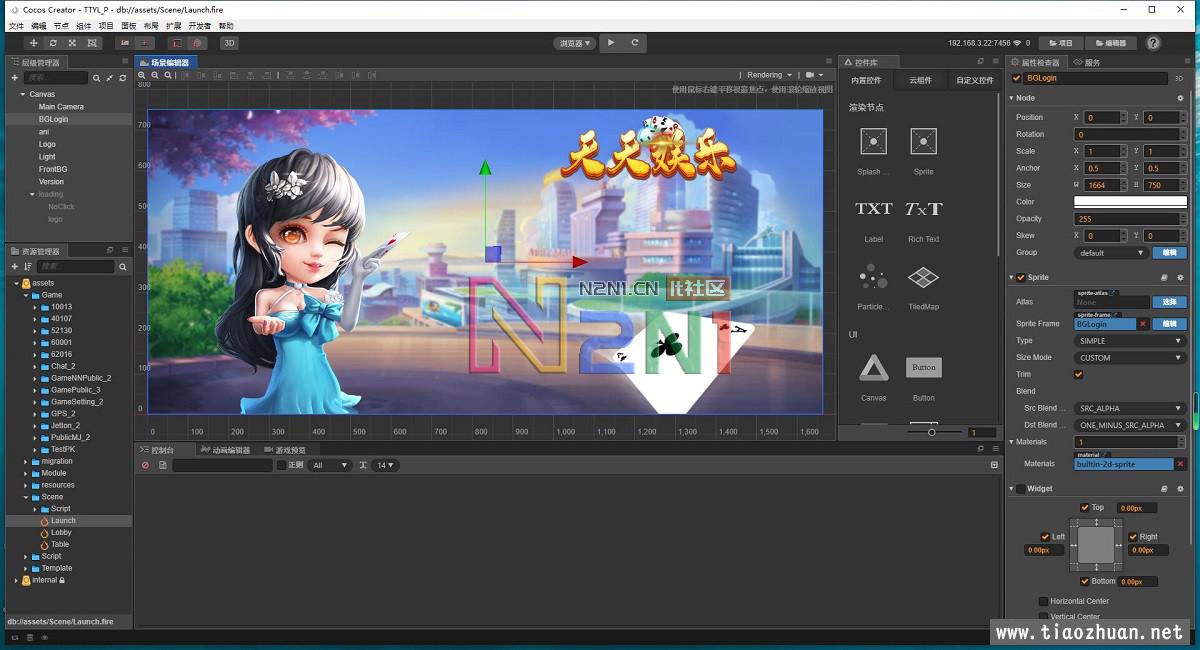The height and width of the screenshot is (650, 1200).
Task: Open the console log type All dropdown
Action: coord(330,465)
